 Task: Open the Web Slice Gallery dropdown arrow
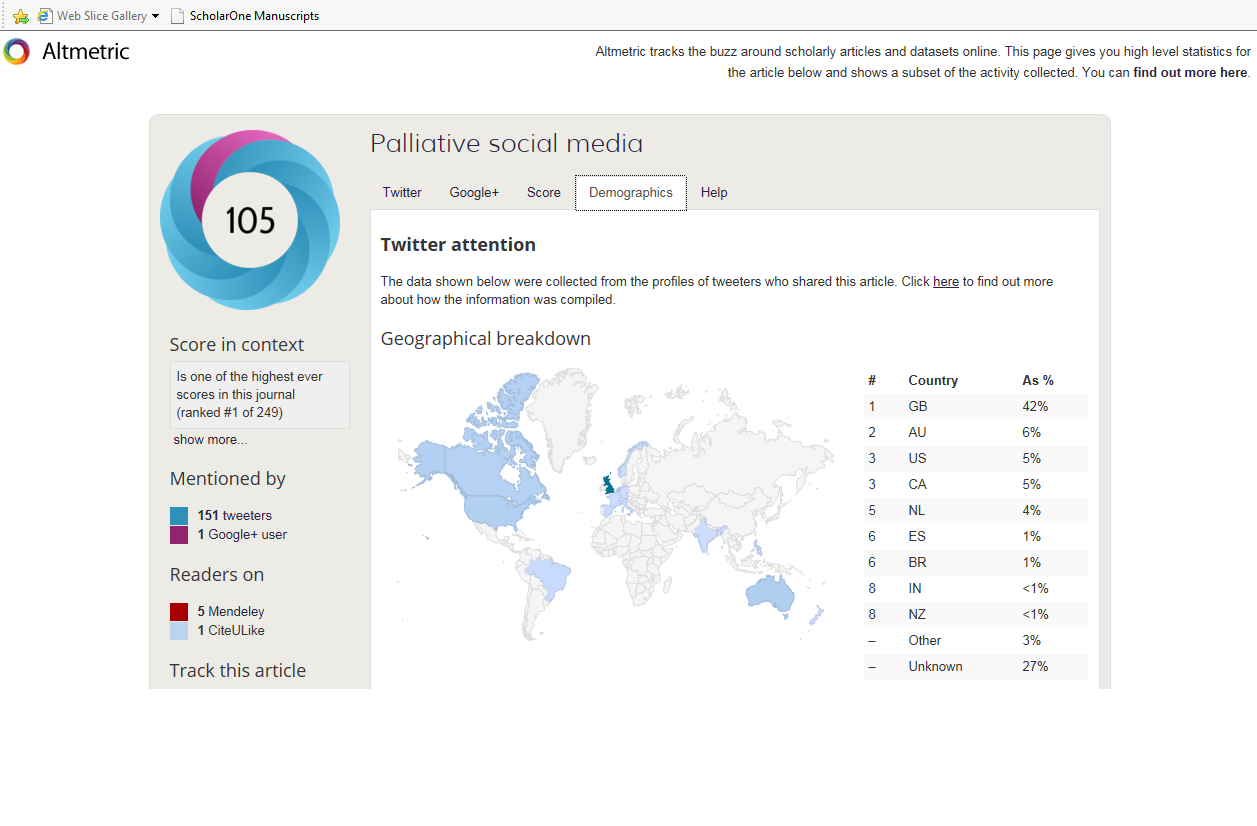point(155,16)
